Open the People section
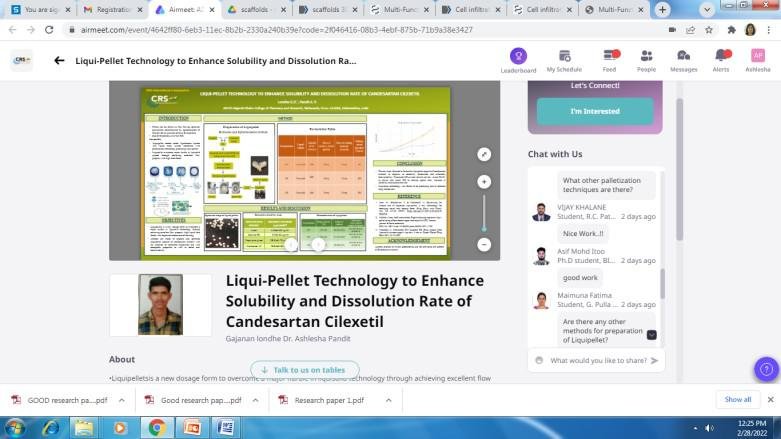 pos(646,61)
